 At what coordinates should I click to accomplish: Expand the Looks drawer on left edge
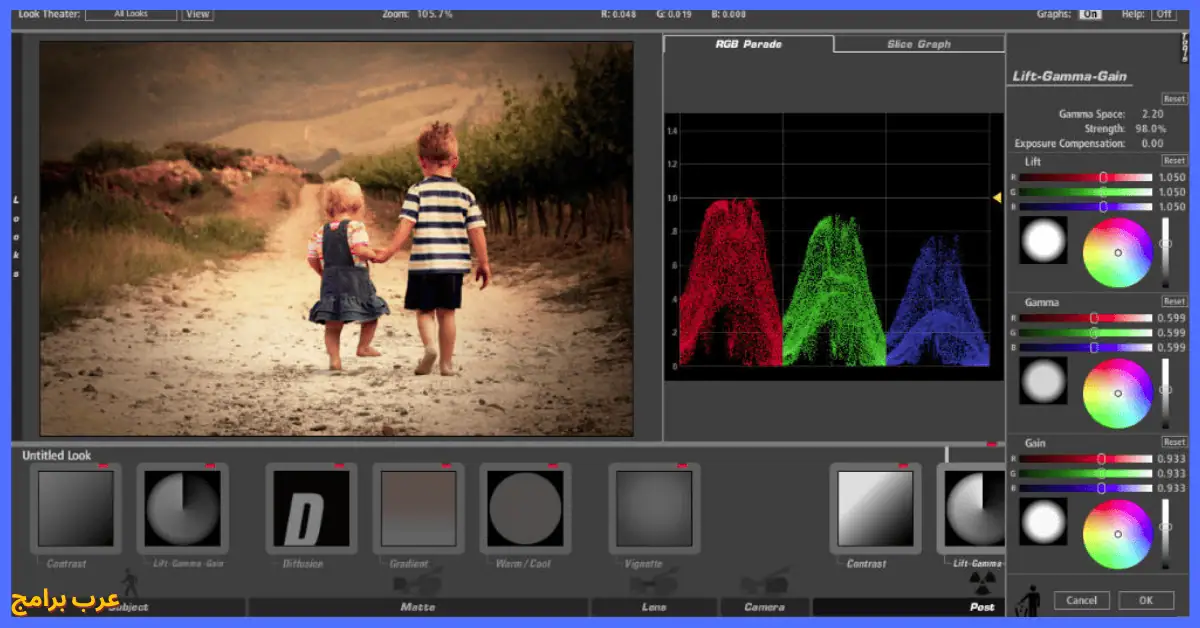(x=16, y=237)
